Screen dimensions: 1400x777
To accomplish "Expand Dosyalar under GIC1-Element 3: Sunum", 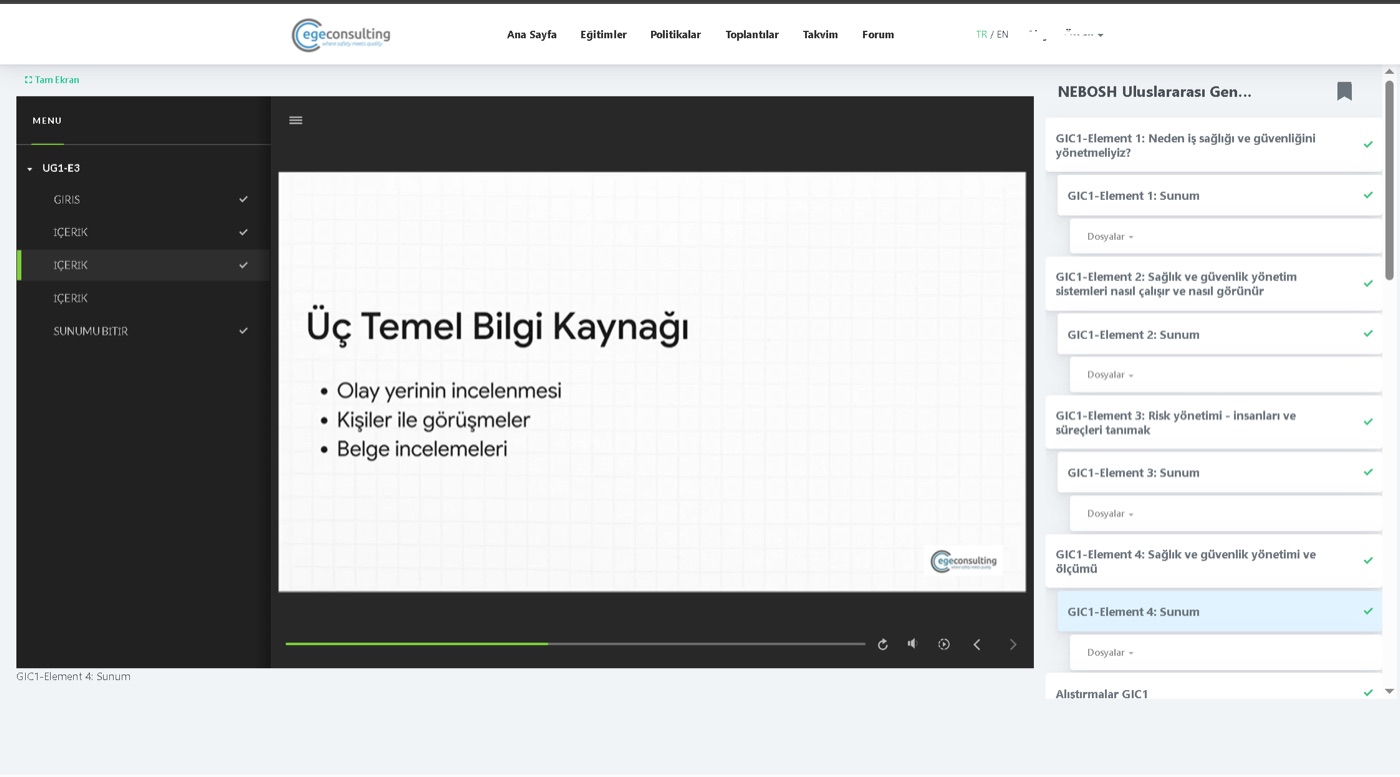I will (1110, 514).
